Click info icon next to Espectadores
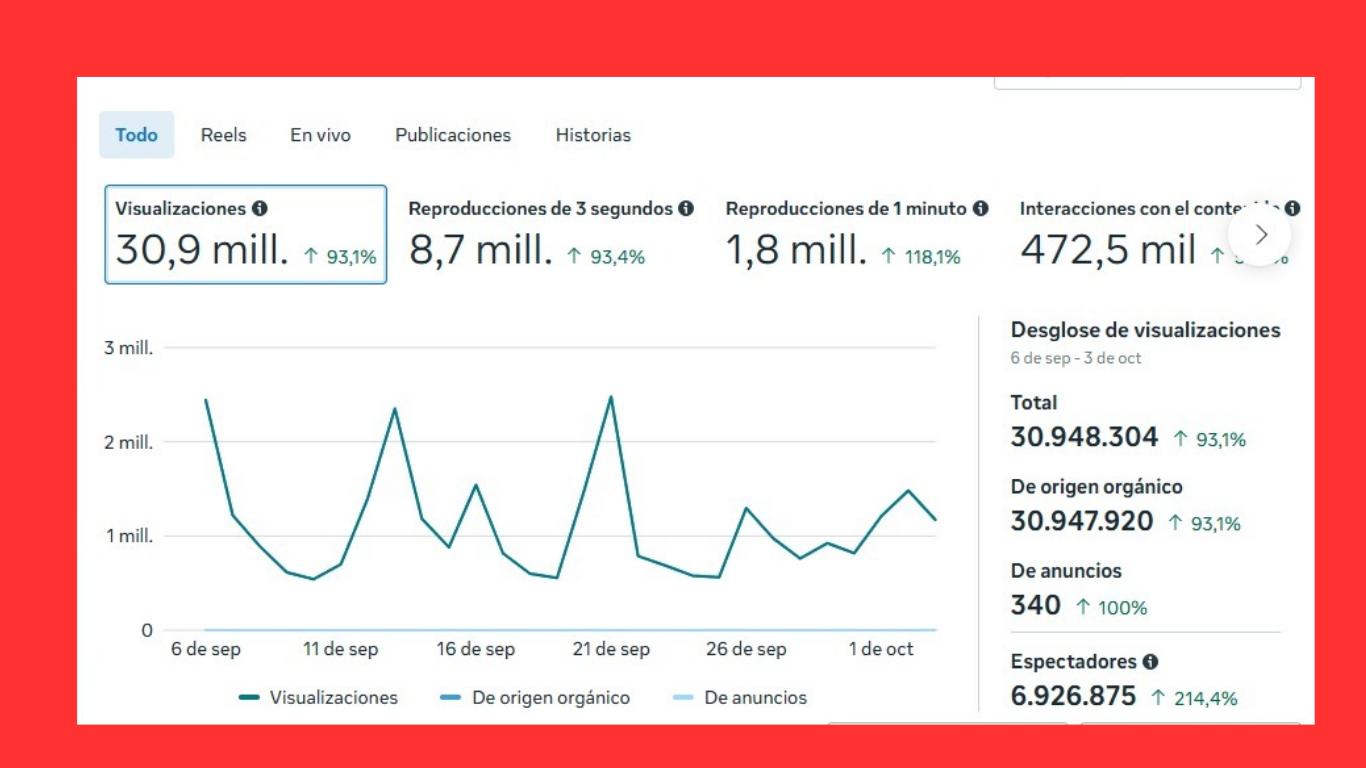Screen dimensions: 1366x768 click(x=1151, y=662)
